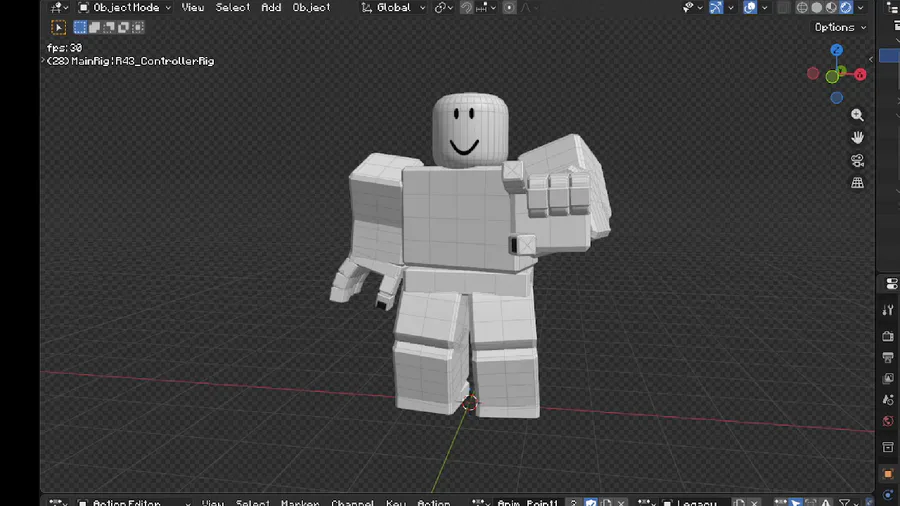Image resolution: width=900 pixels, height=506 pixels.
Task: Open the Marker menu in Action Editor
Action: 300,503
